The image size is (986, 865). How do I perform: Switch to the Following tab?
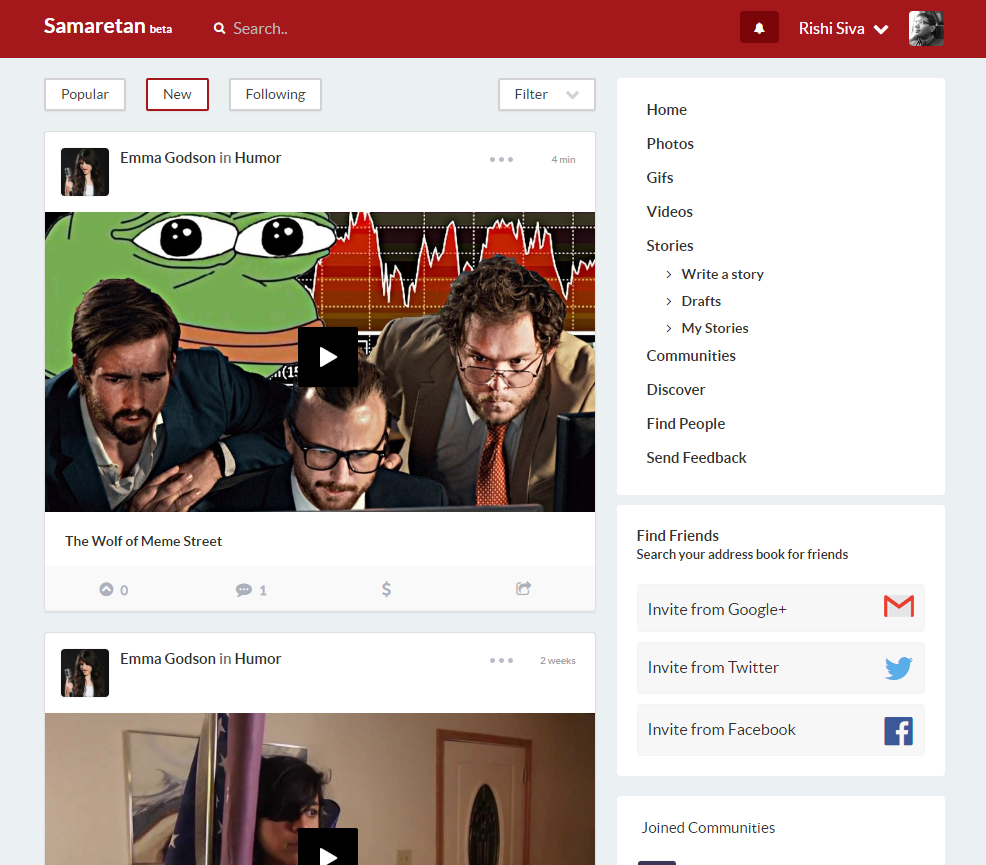coord(275,94)
